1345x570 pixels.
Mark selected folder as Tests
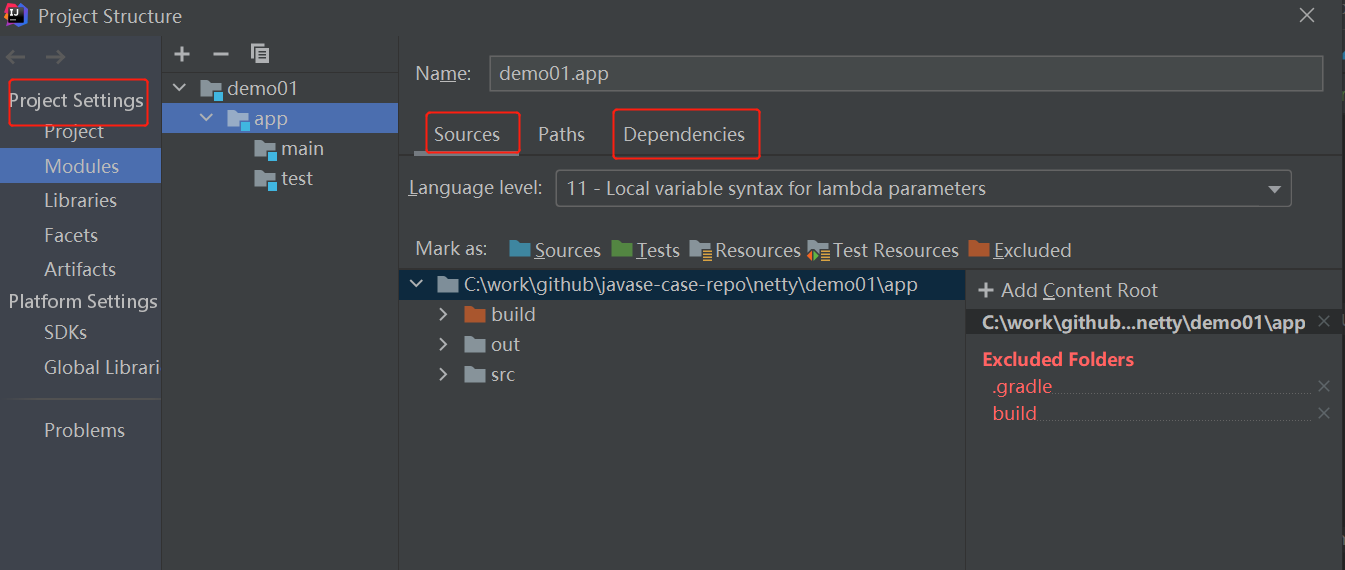645,250
